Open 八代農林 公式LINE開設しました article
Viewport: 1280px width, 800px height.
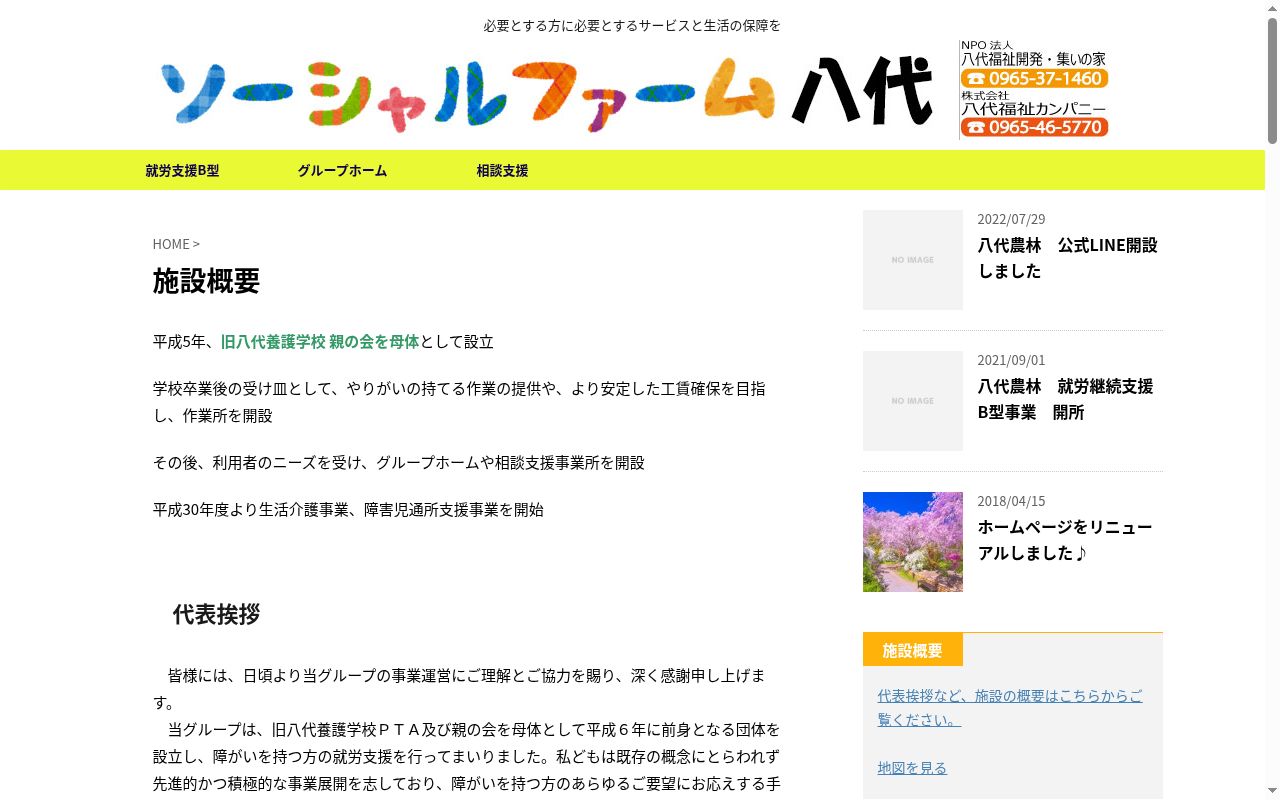pos(1067,258)
